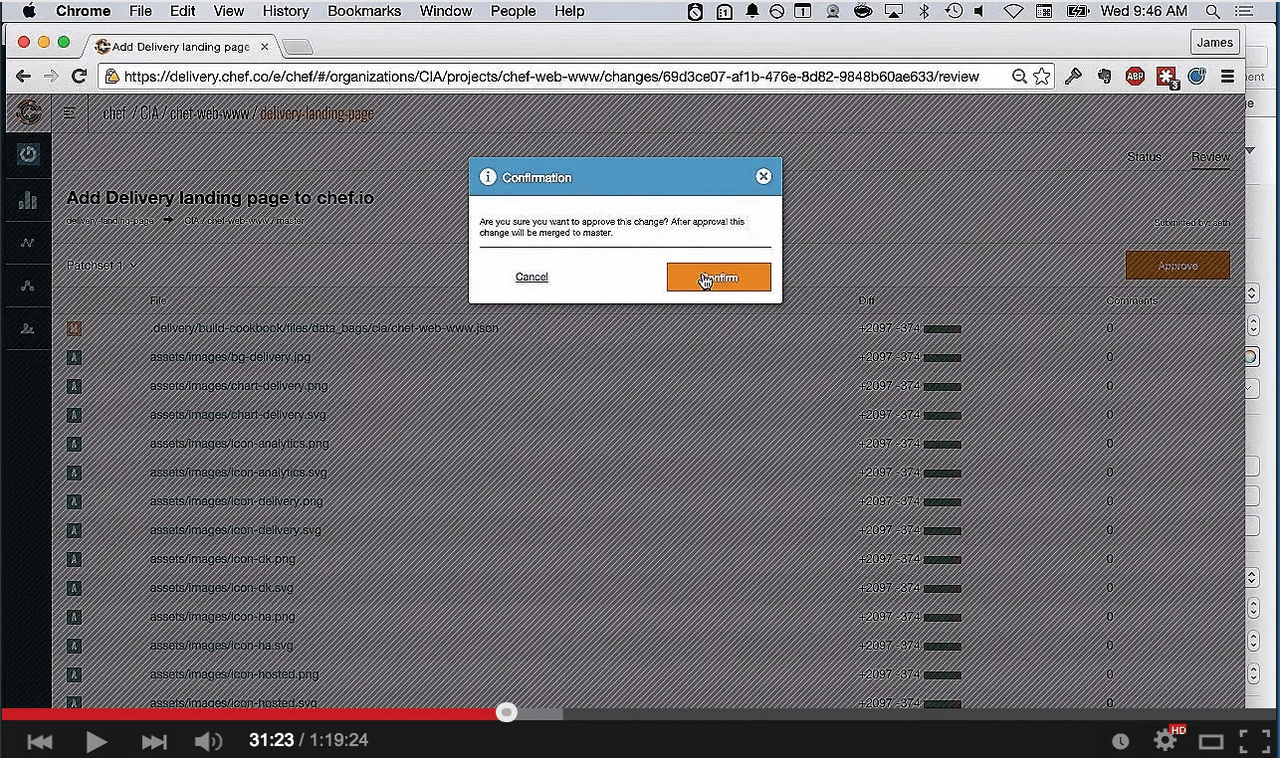This screenshot has height=758, width=1280.
Task: Open a new Chrome tab
Action: (x=298, y=47)
